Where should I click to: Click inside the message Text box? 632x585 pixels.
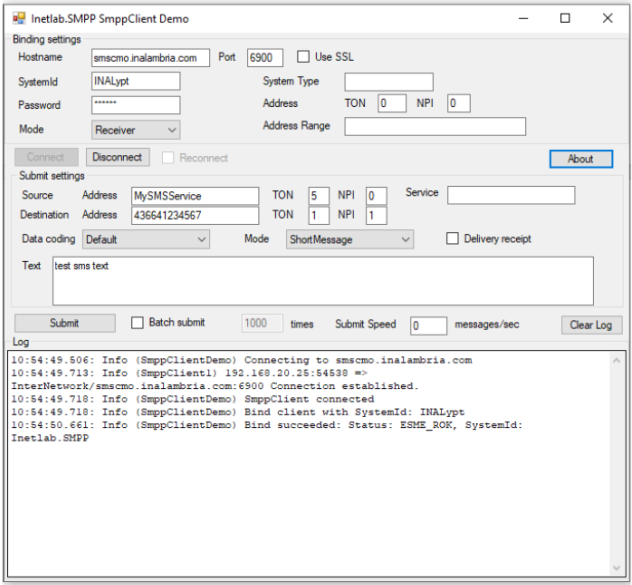(323, 281)
